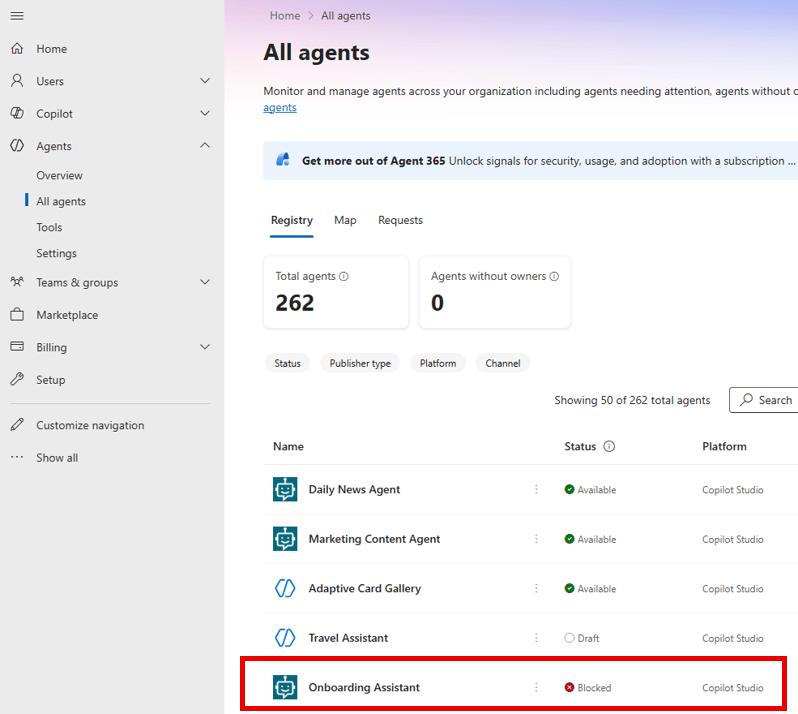This screenshot has height=714, width=798.
Task: Open the Channel filter dropdown
Action: pos(503,363)
